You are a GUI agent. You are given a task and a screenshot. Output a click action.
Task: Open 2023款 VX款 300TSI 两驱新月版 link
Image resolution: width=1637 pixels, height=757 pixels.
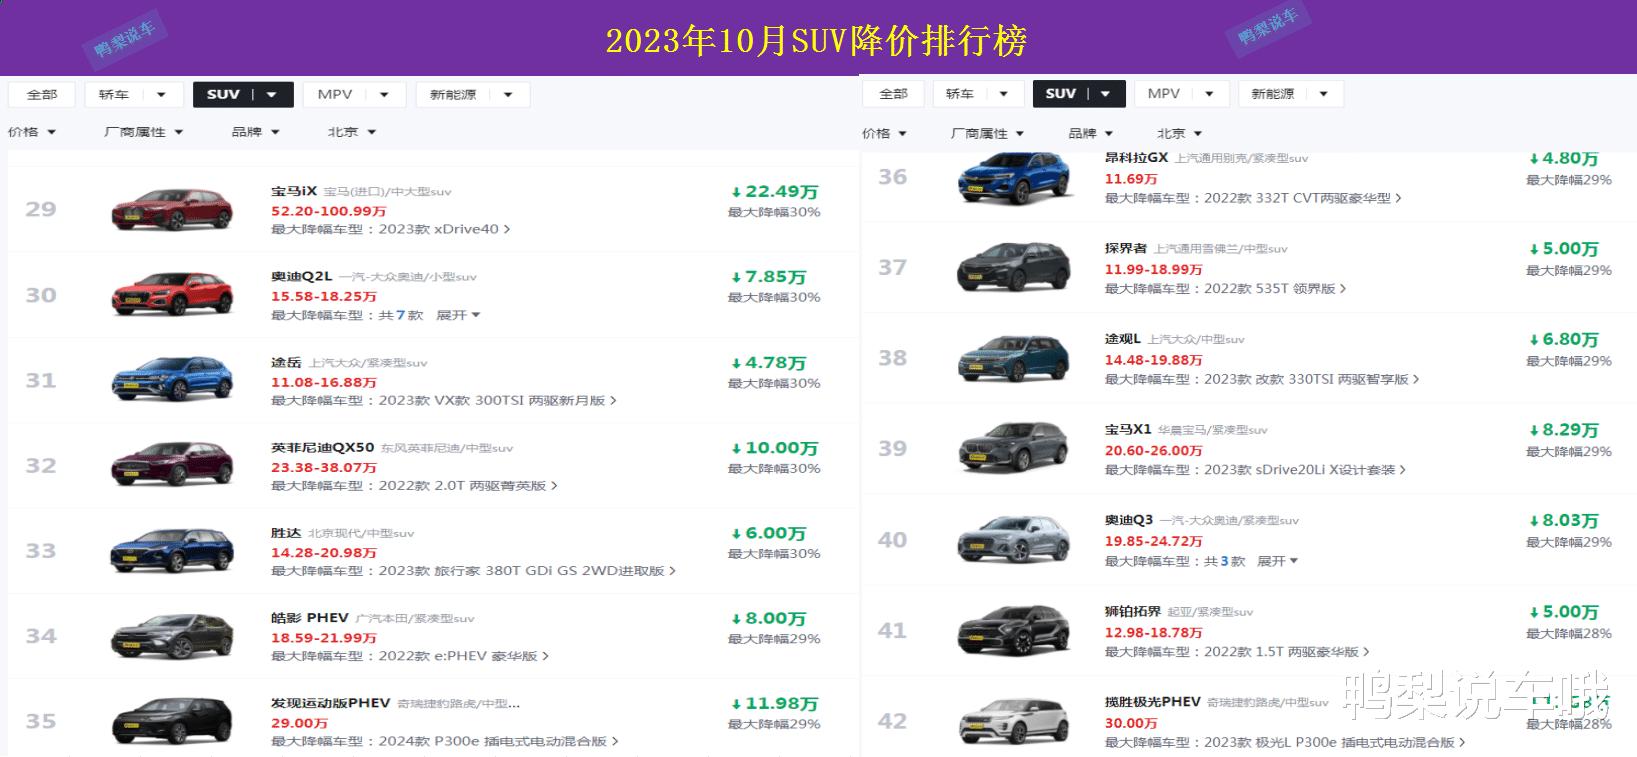[497, 400]
